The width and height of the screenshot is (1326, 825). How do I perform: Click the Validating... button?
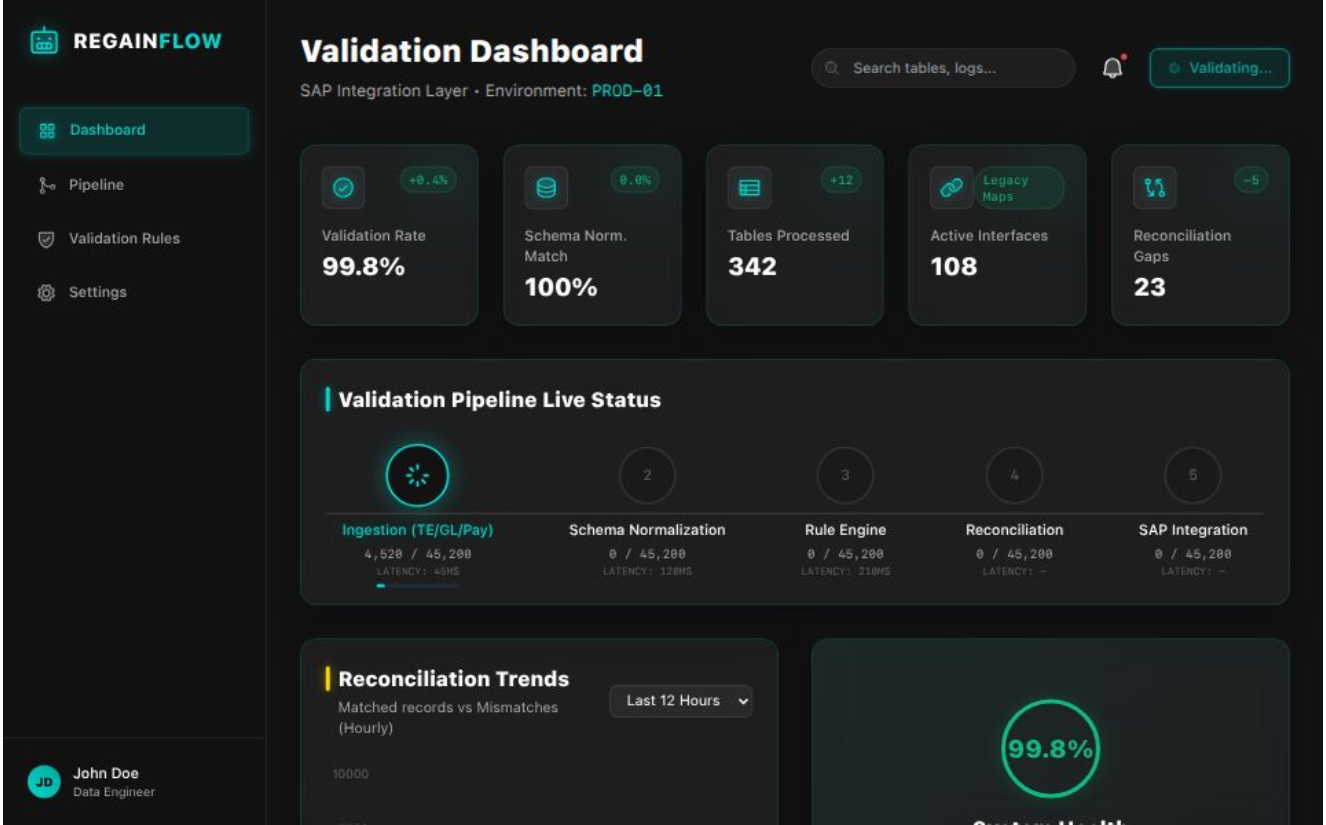point(1219,67)
